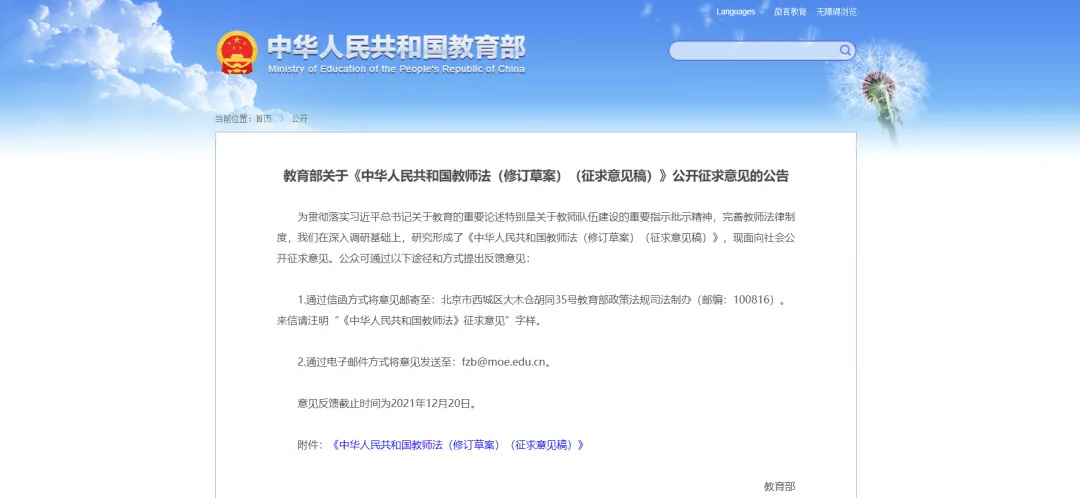Click the email address fzb@moe.edu.cn

(503, 362)
